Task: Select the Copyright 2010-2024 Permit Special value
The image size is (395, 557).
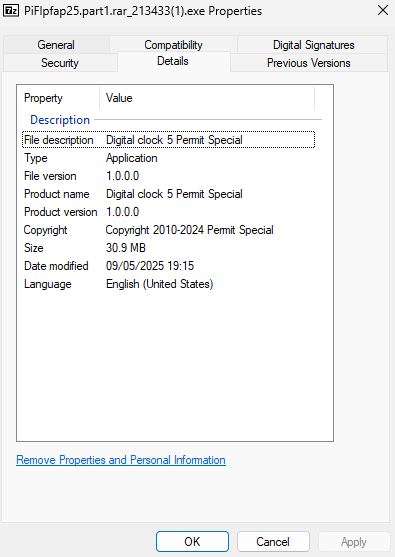Action: coord(189,230)
